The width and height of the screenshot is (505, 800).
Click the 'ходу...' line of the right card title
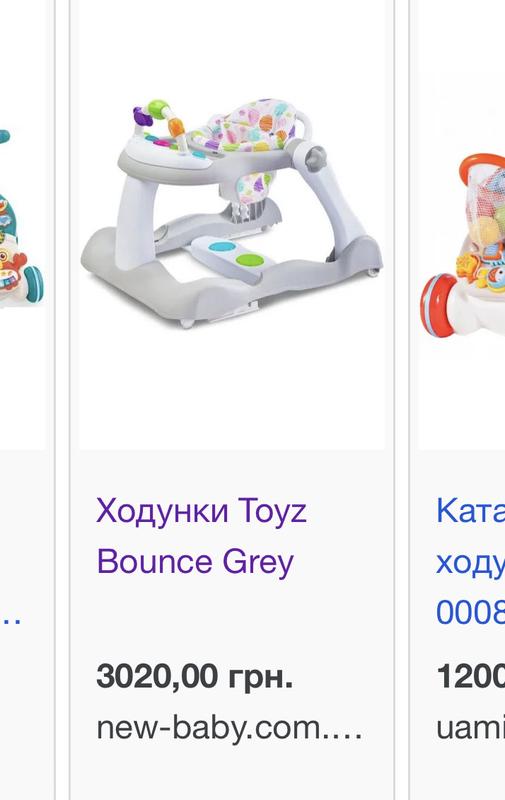pyautogui.click(x=470, y=563)
